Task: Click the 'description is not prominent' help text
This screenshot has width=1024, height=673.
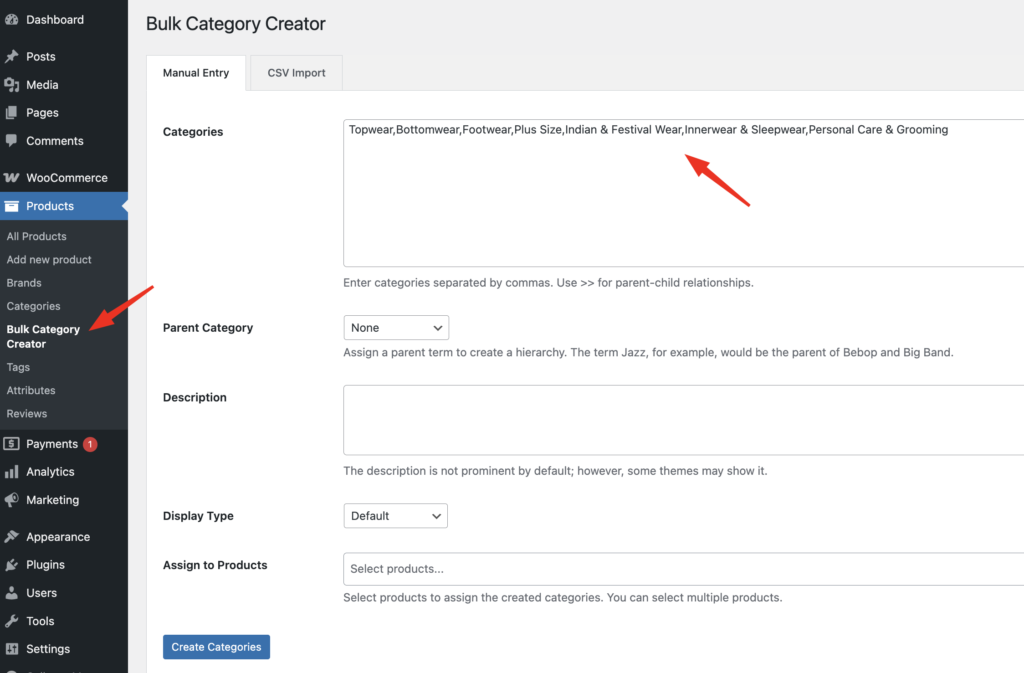Action: point(555,471)
